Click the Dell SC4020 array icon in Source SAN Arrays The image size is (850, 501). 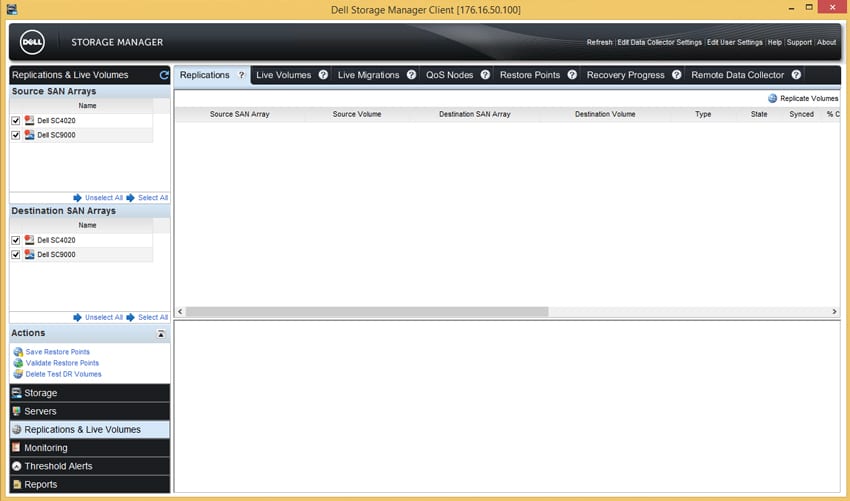[29, 120]
